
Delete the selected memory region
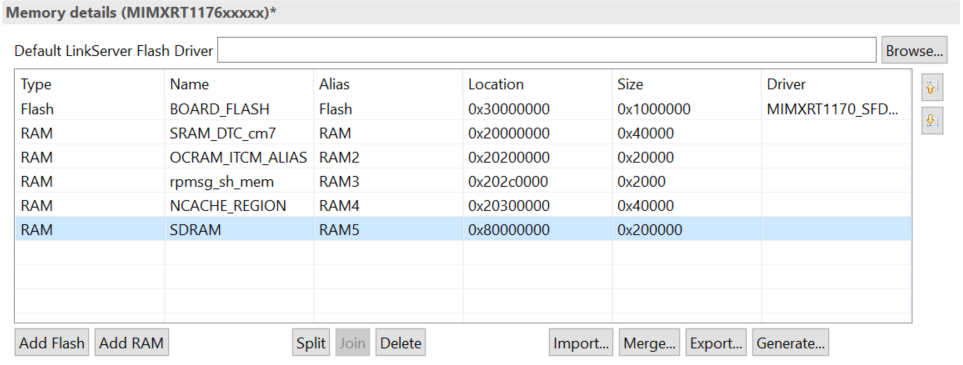click(400, 343)
